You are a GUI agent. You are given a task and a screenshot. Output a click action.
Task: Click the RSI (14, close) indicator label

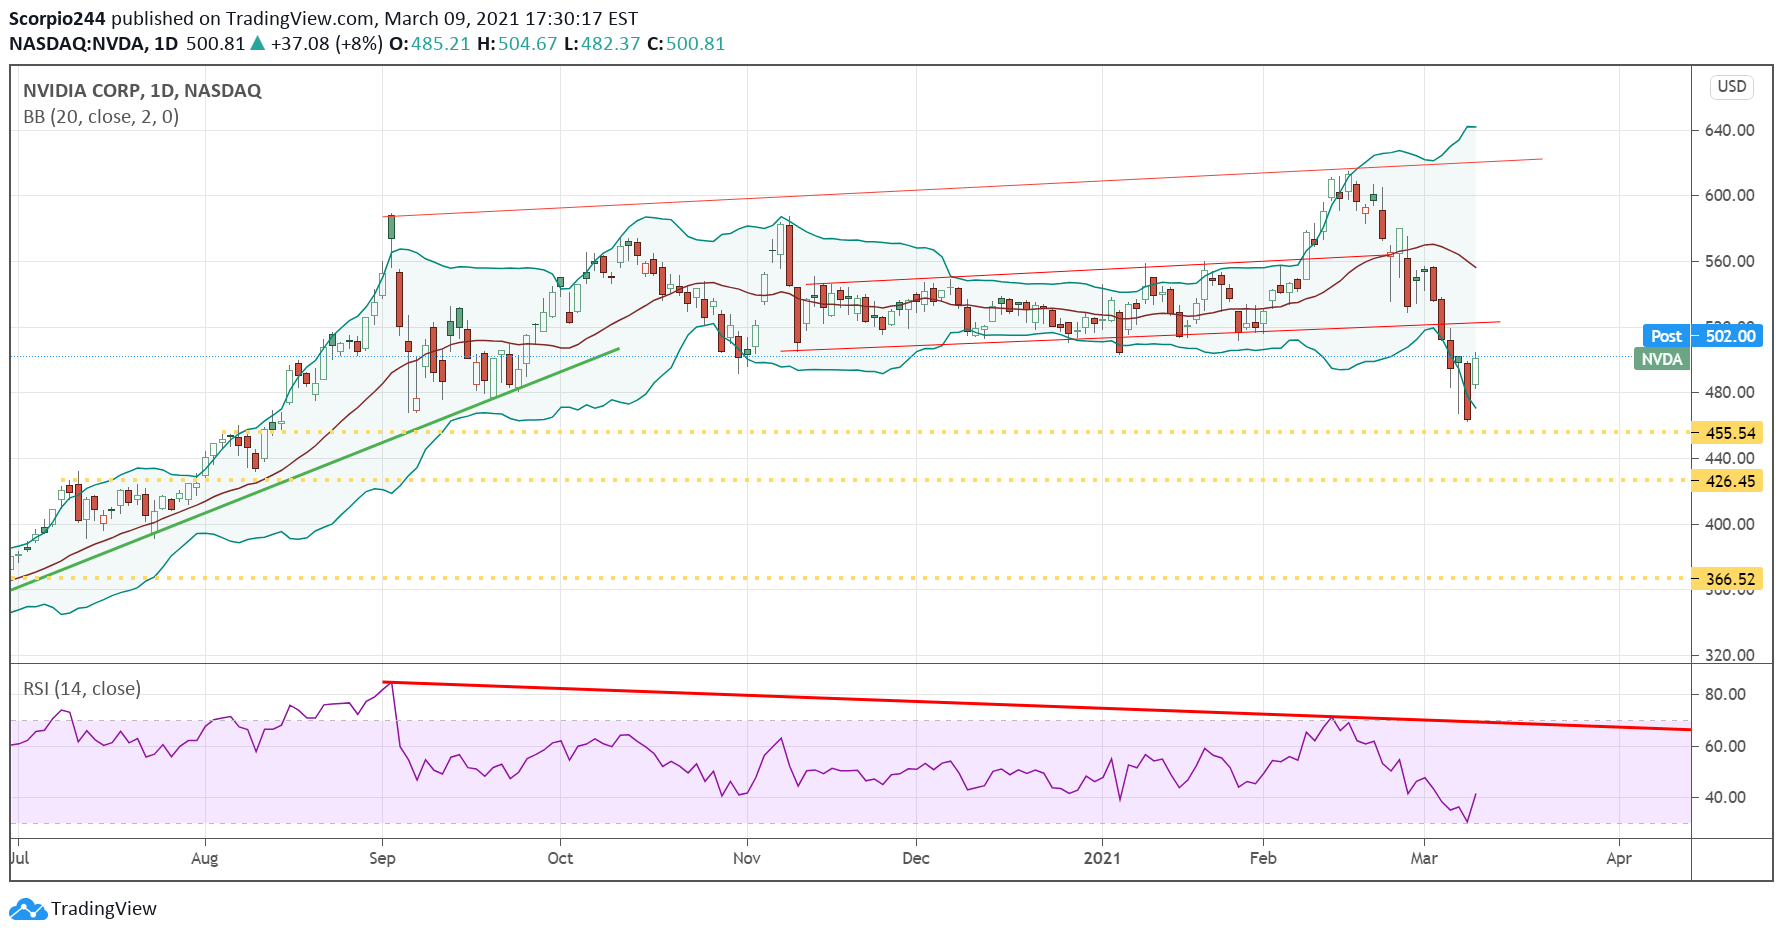tap(82, 689)
